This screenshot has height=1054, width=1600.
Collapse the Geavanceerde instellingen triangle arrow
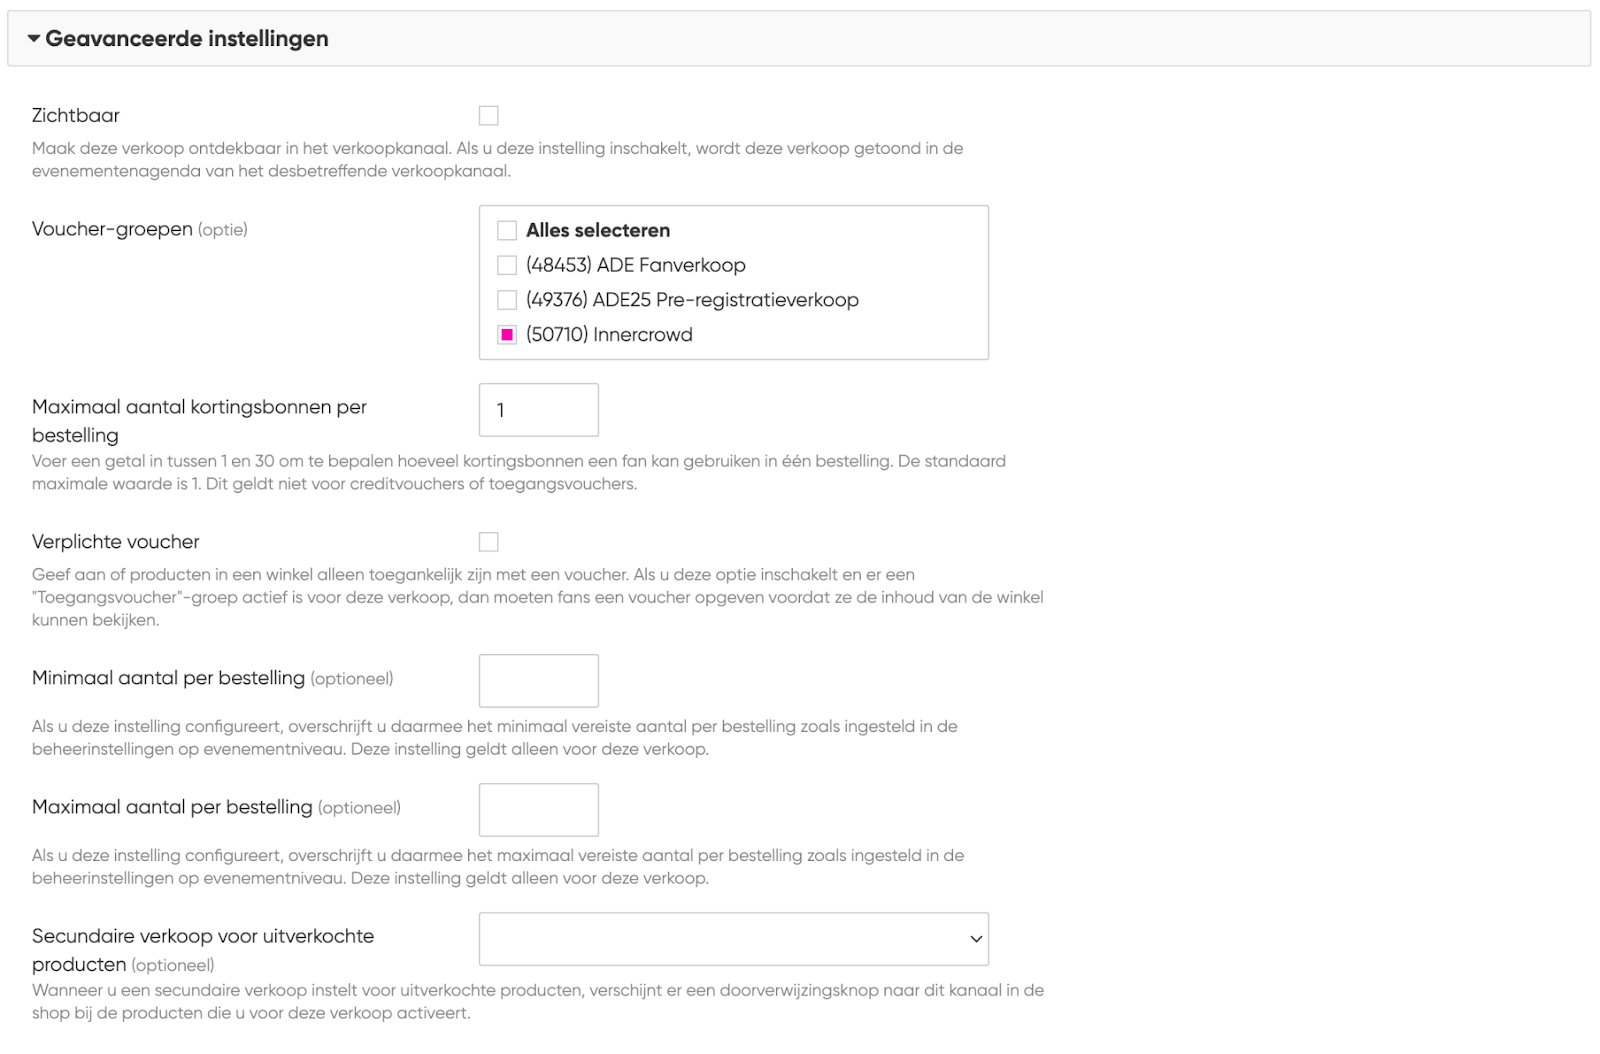point(34,39)
